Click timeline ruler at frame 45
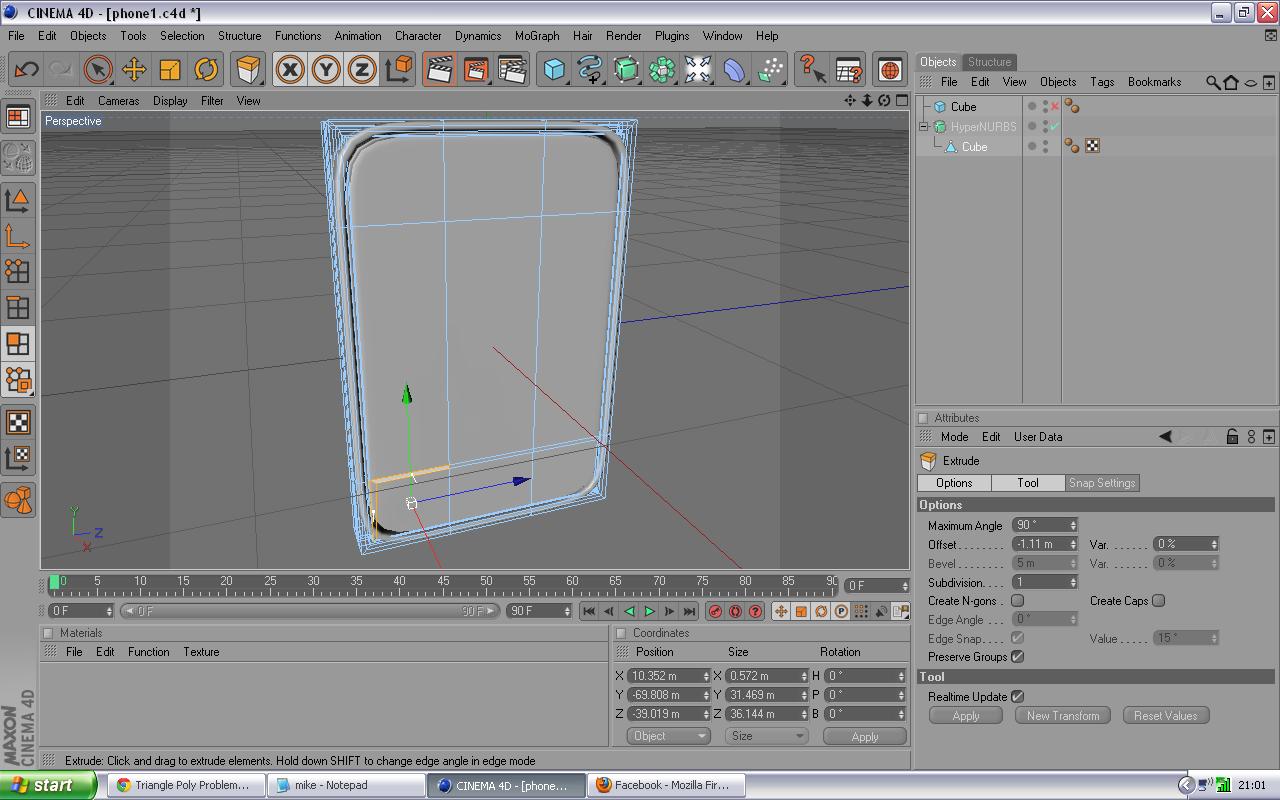Viewport: 1280px width, 800px height. pos(443,583)
